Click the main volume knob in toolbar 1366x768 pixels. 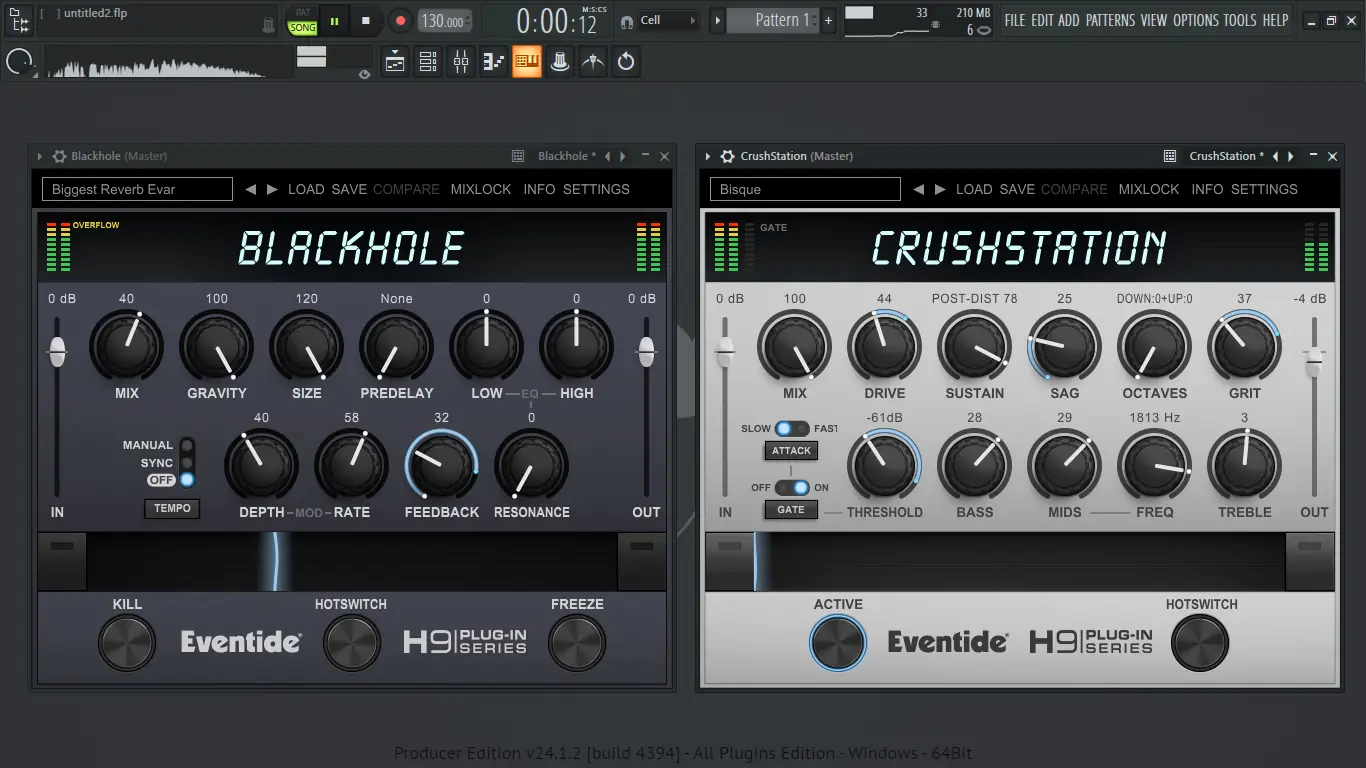point(19,62)
